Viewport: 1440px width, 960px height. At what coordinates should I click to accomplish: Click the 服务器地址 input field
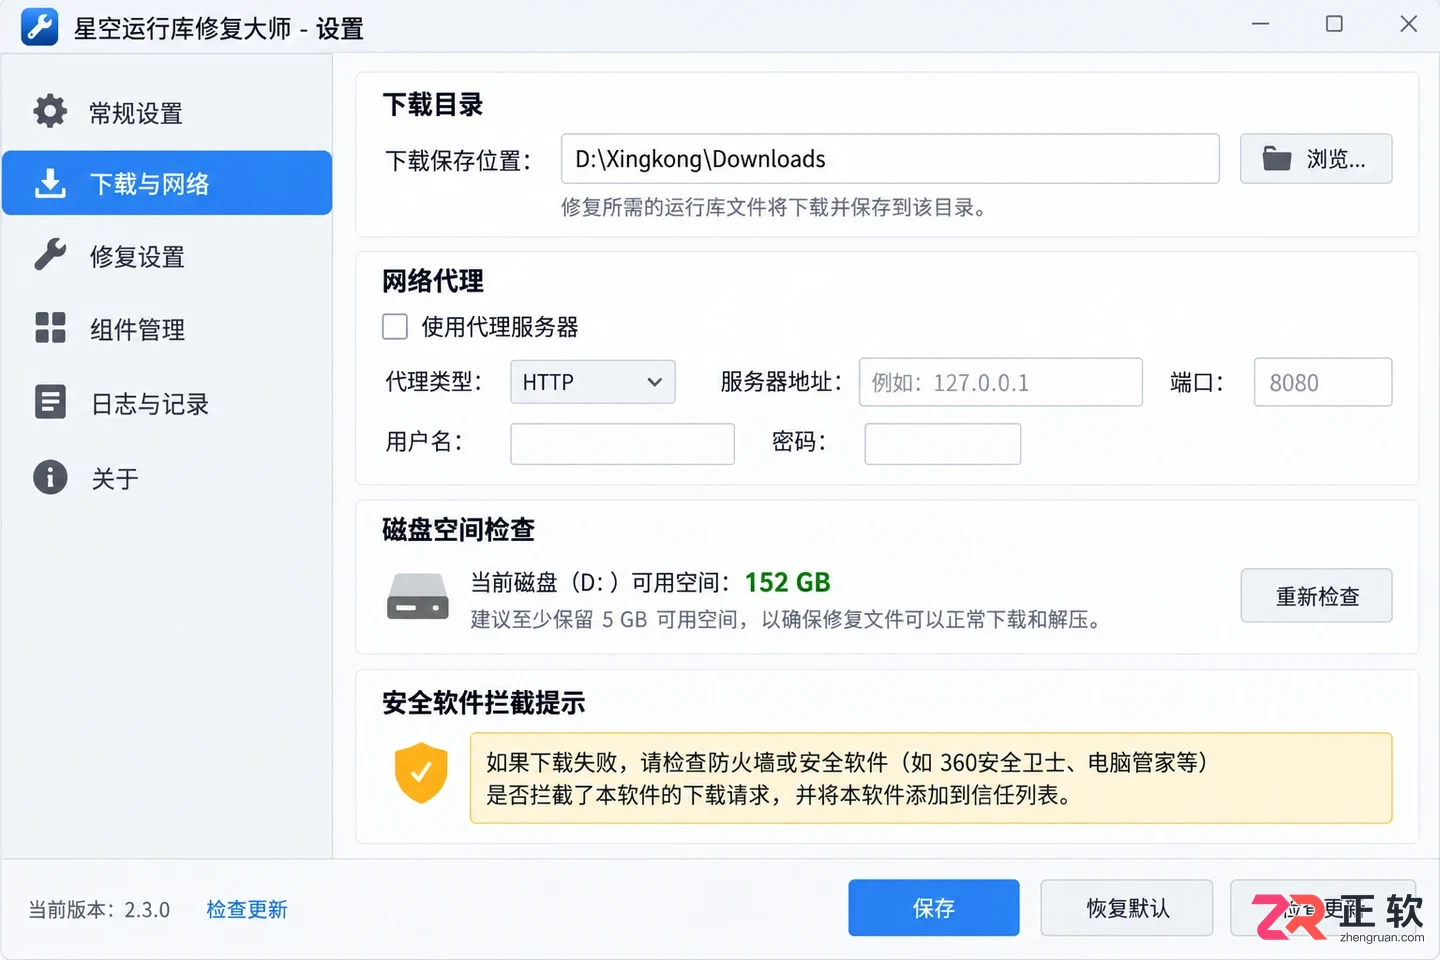[x=1001, y=382]
